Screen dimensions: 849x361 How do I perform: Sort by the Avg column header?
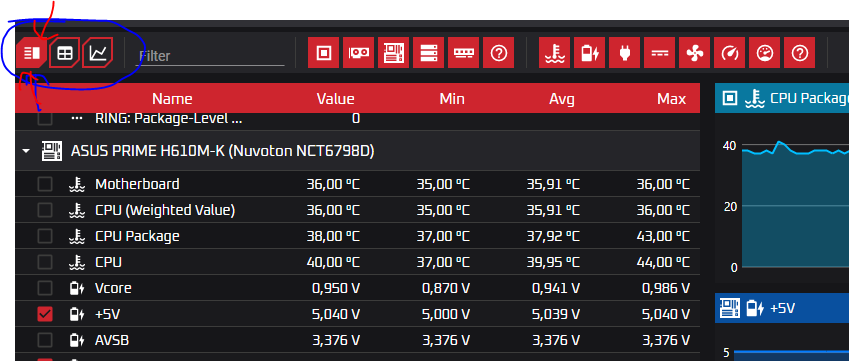click(x=561, y=99)
